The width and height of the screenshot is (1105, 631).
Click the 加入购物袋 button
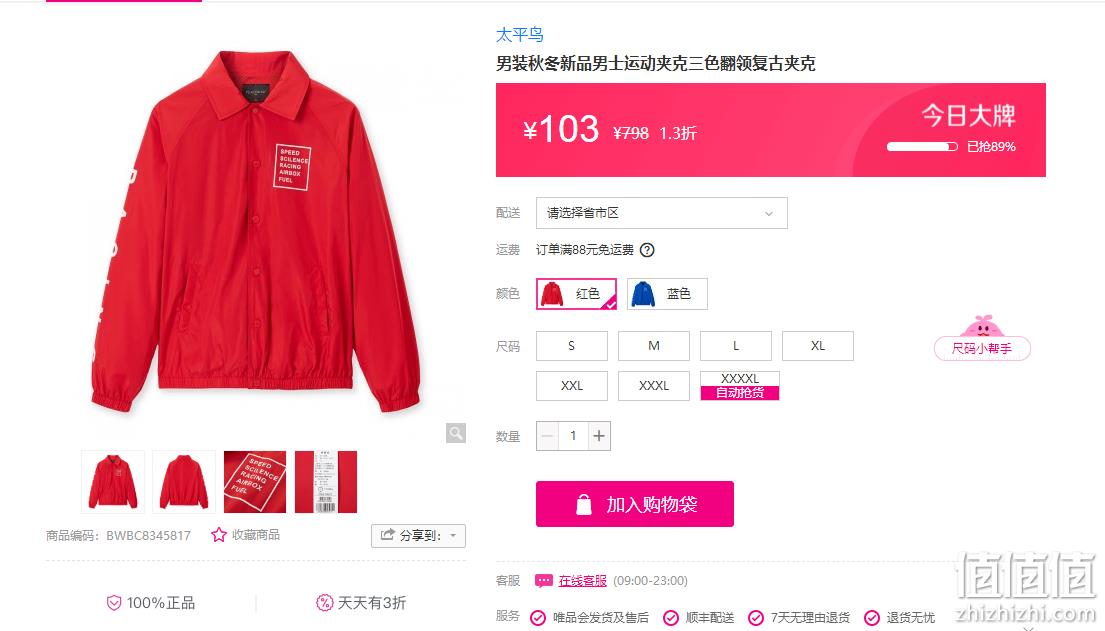(635, 504)
